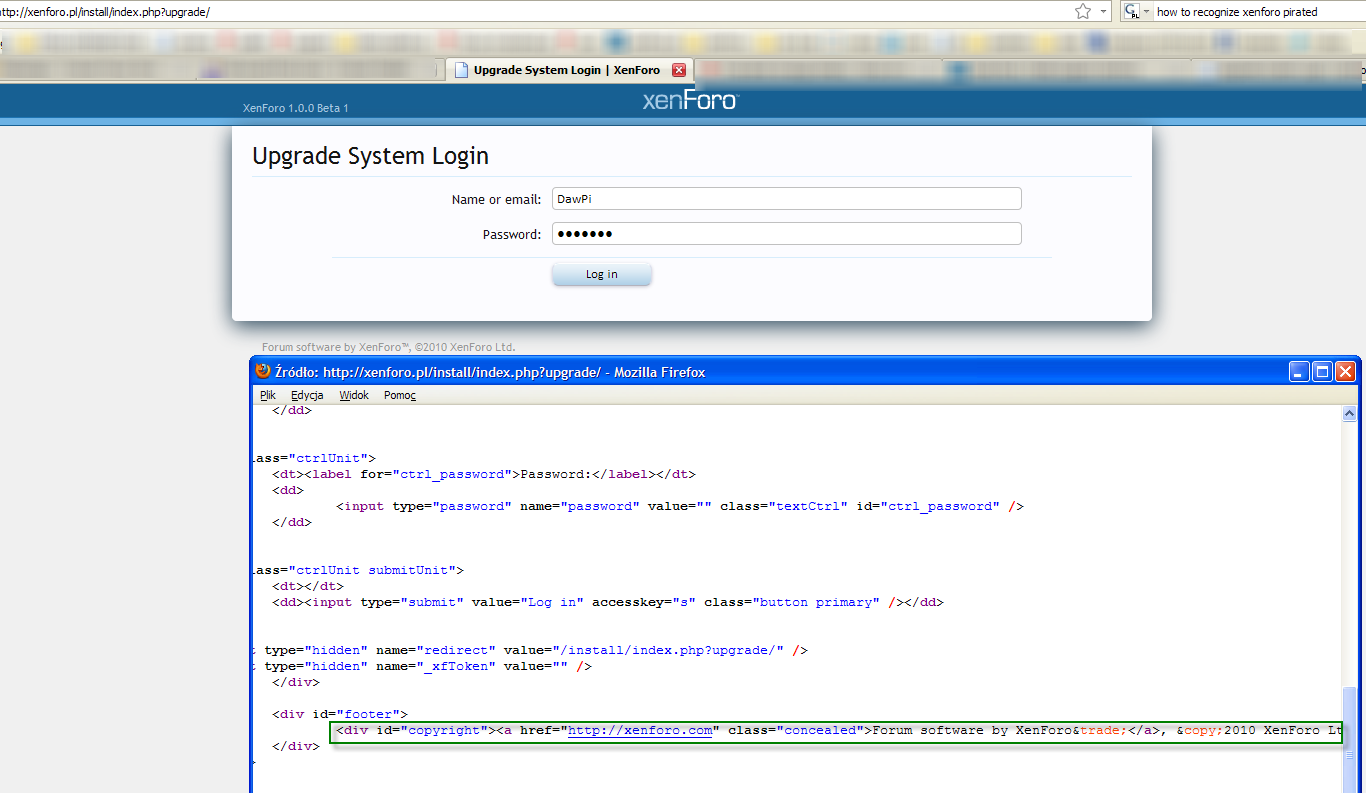
Task: Open the search engine selector dropdown
Action: coord(1146,11)
